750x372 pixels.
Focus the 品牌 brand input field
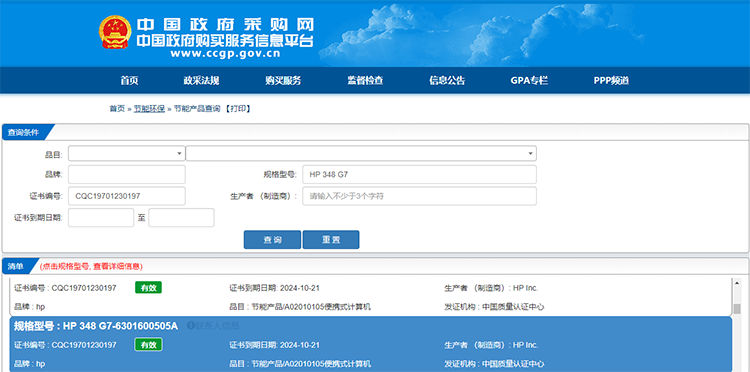pyautogui.click(x=127, y=175)
